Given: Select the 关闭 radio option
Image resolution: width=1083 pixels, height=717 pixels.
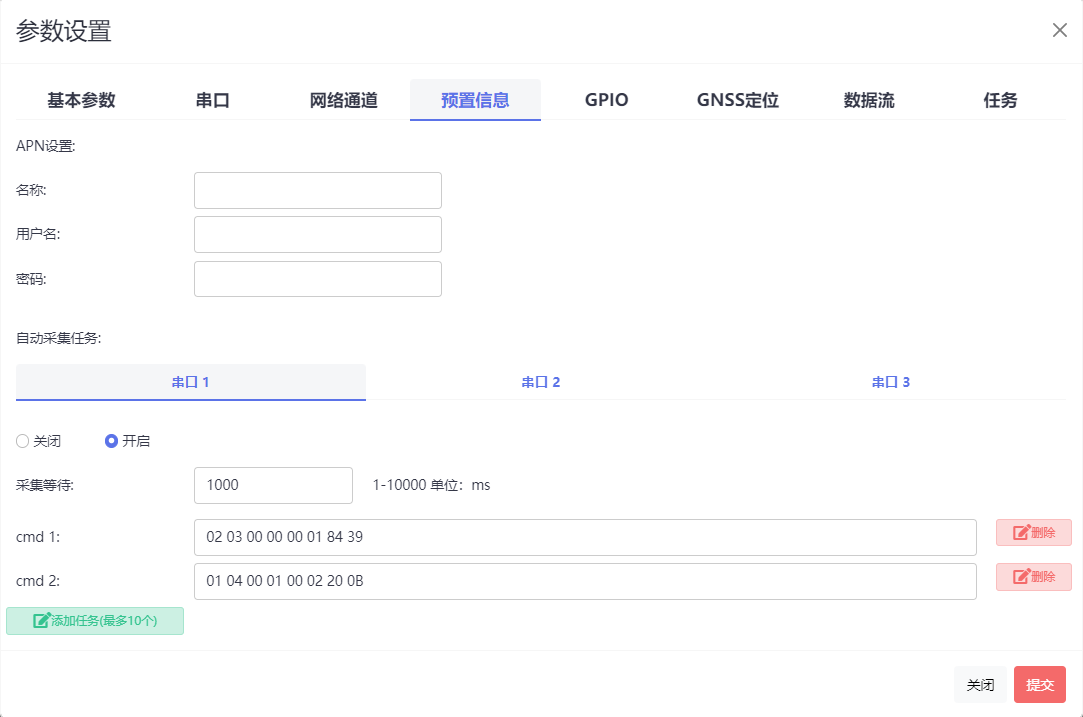Looking at the screenshot, I should pyautogui.click(x=21, y=440).
